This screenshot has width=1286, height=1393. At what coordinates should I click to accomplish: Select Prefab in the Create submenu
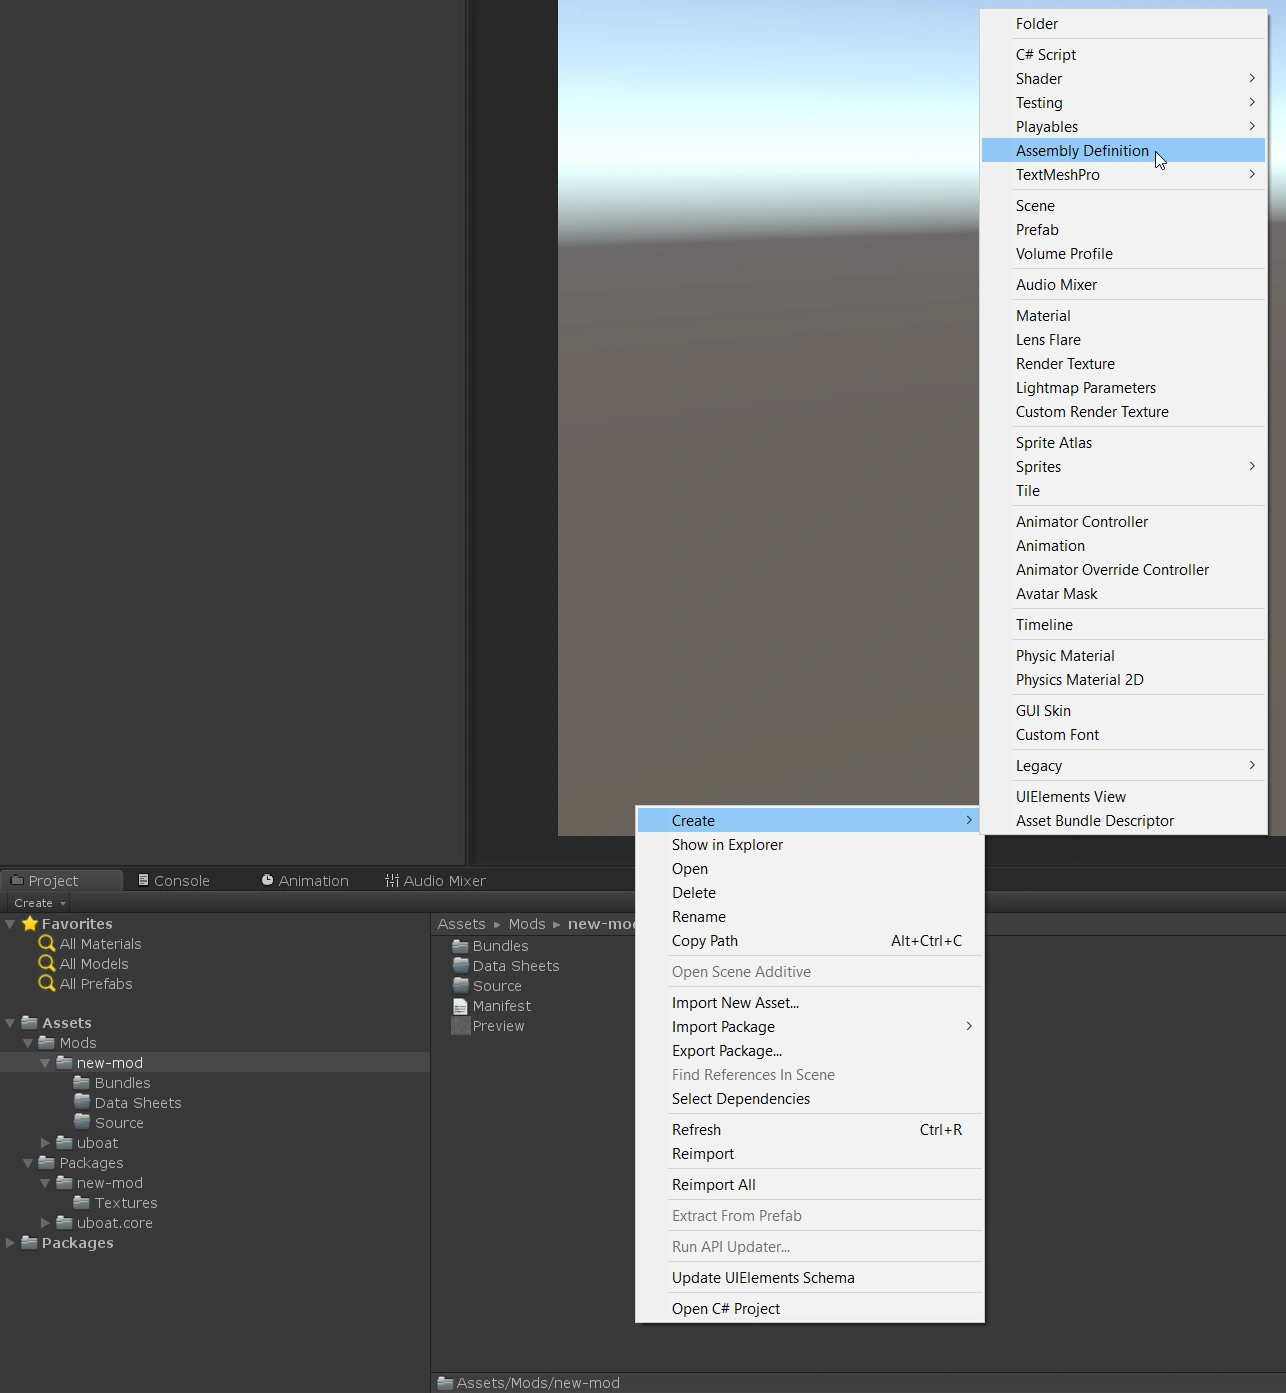[1123, 230]
